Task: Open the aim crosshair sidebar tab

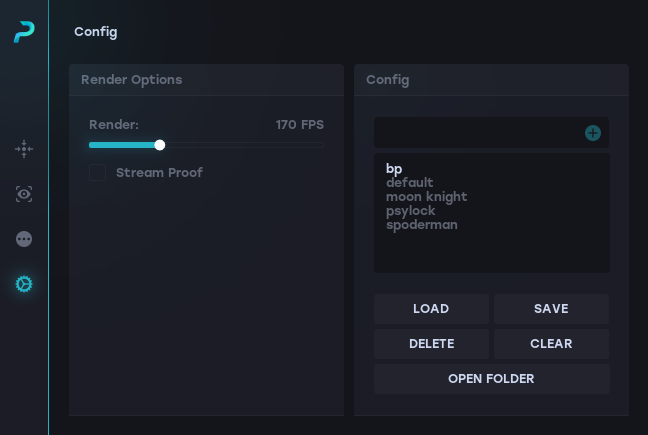Action: pyautogui.click(x=24, y=149)
